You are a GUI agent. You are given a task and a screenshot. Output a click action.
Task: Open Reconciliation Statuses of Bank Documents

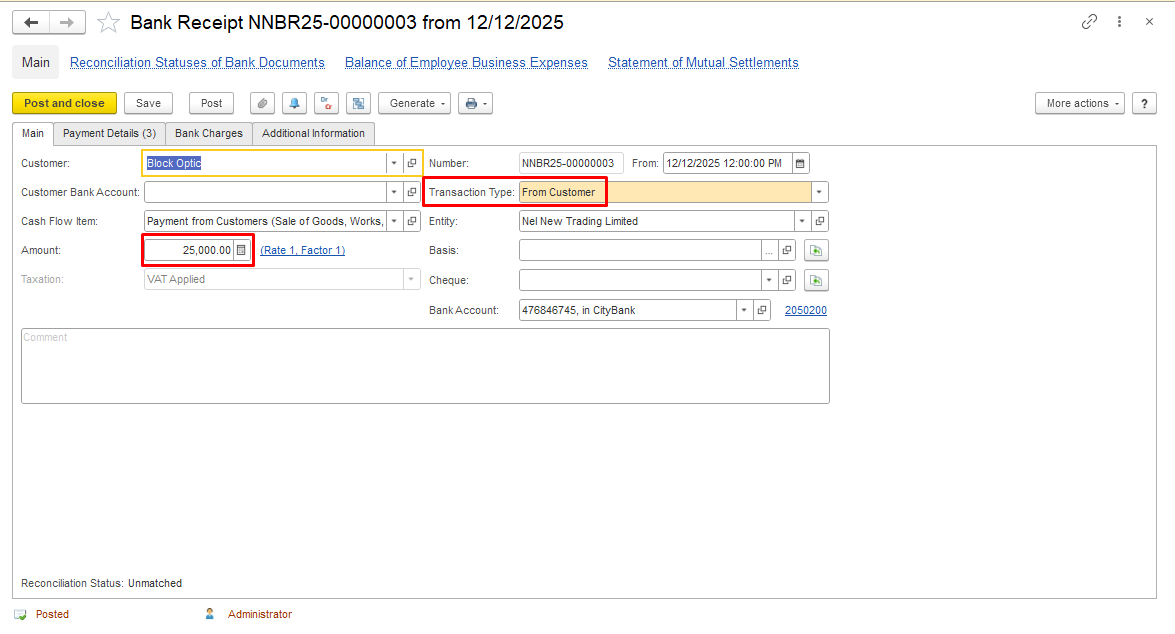click(x=197, y=63)
